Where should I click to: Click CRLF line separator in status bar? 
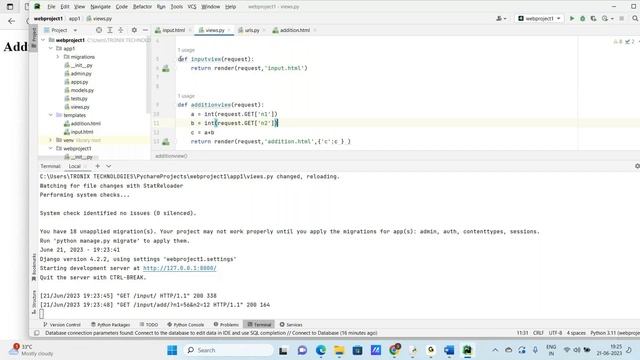click(x=538, y=333)
